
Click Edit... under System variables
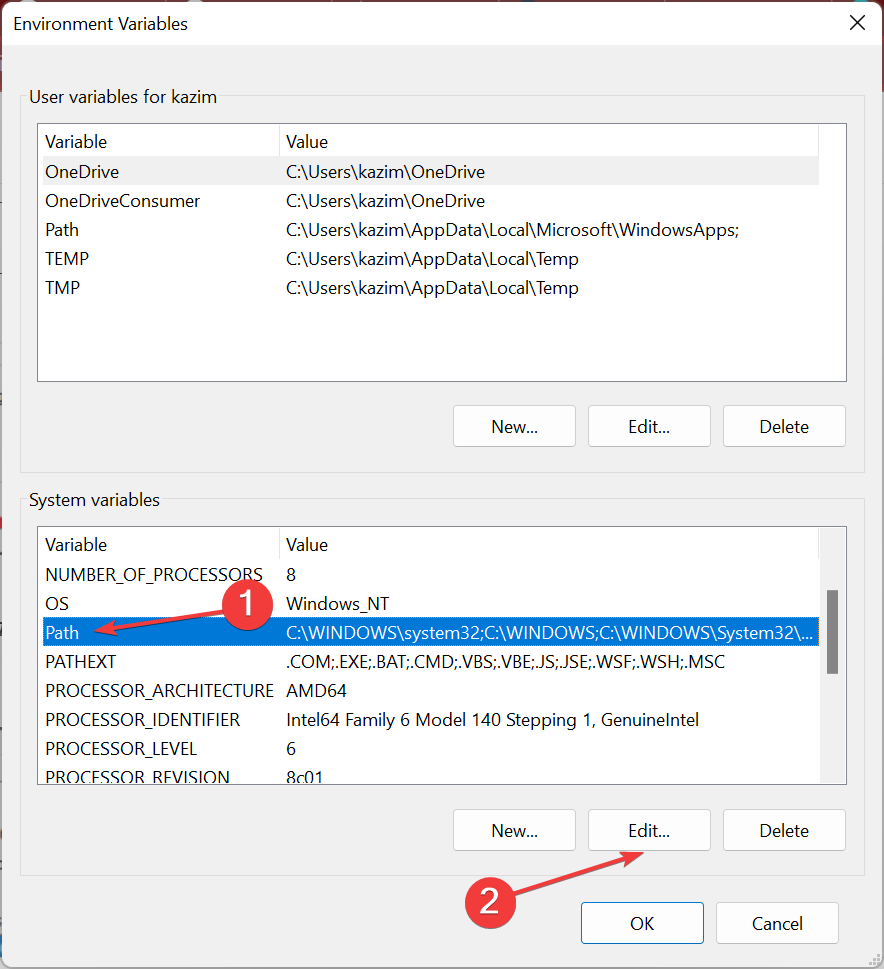pos(649,831)
